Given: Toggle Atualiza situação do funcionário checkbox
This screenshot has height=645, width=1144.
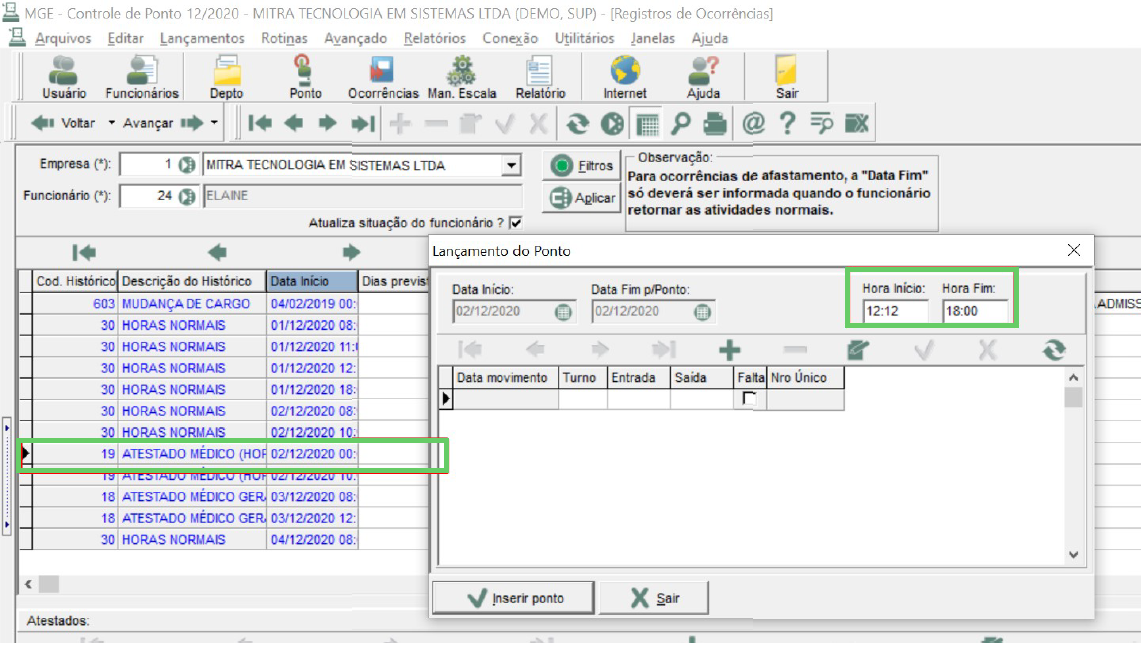Looking at the screenshot, I should pos(516,223).
